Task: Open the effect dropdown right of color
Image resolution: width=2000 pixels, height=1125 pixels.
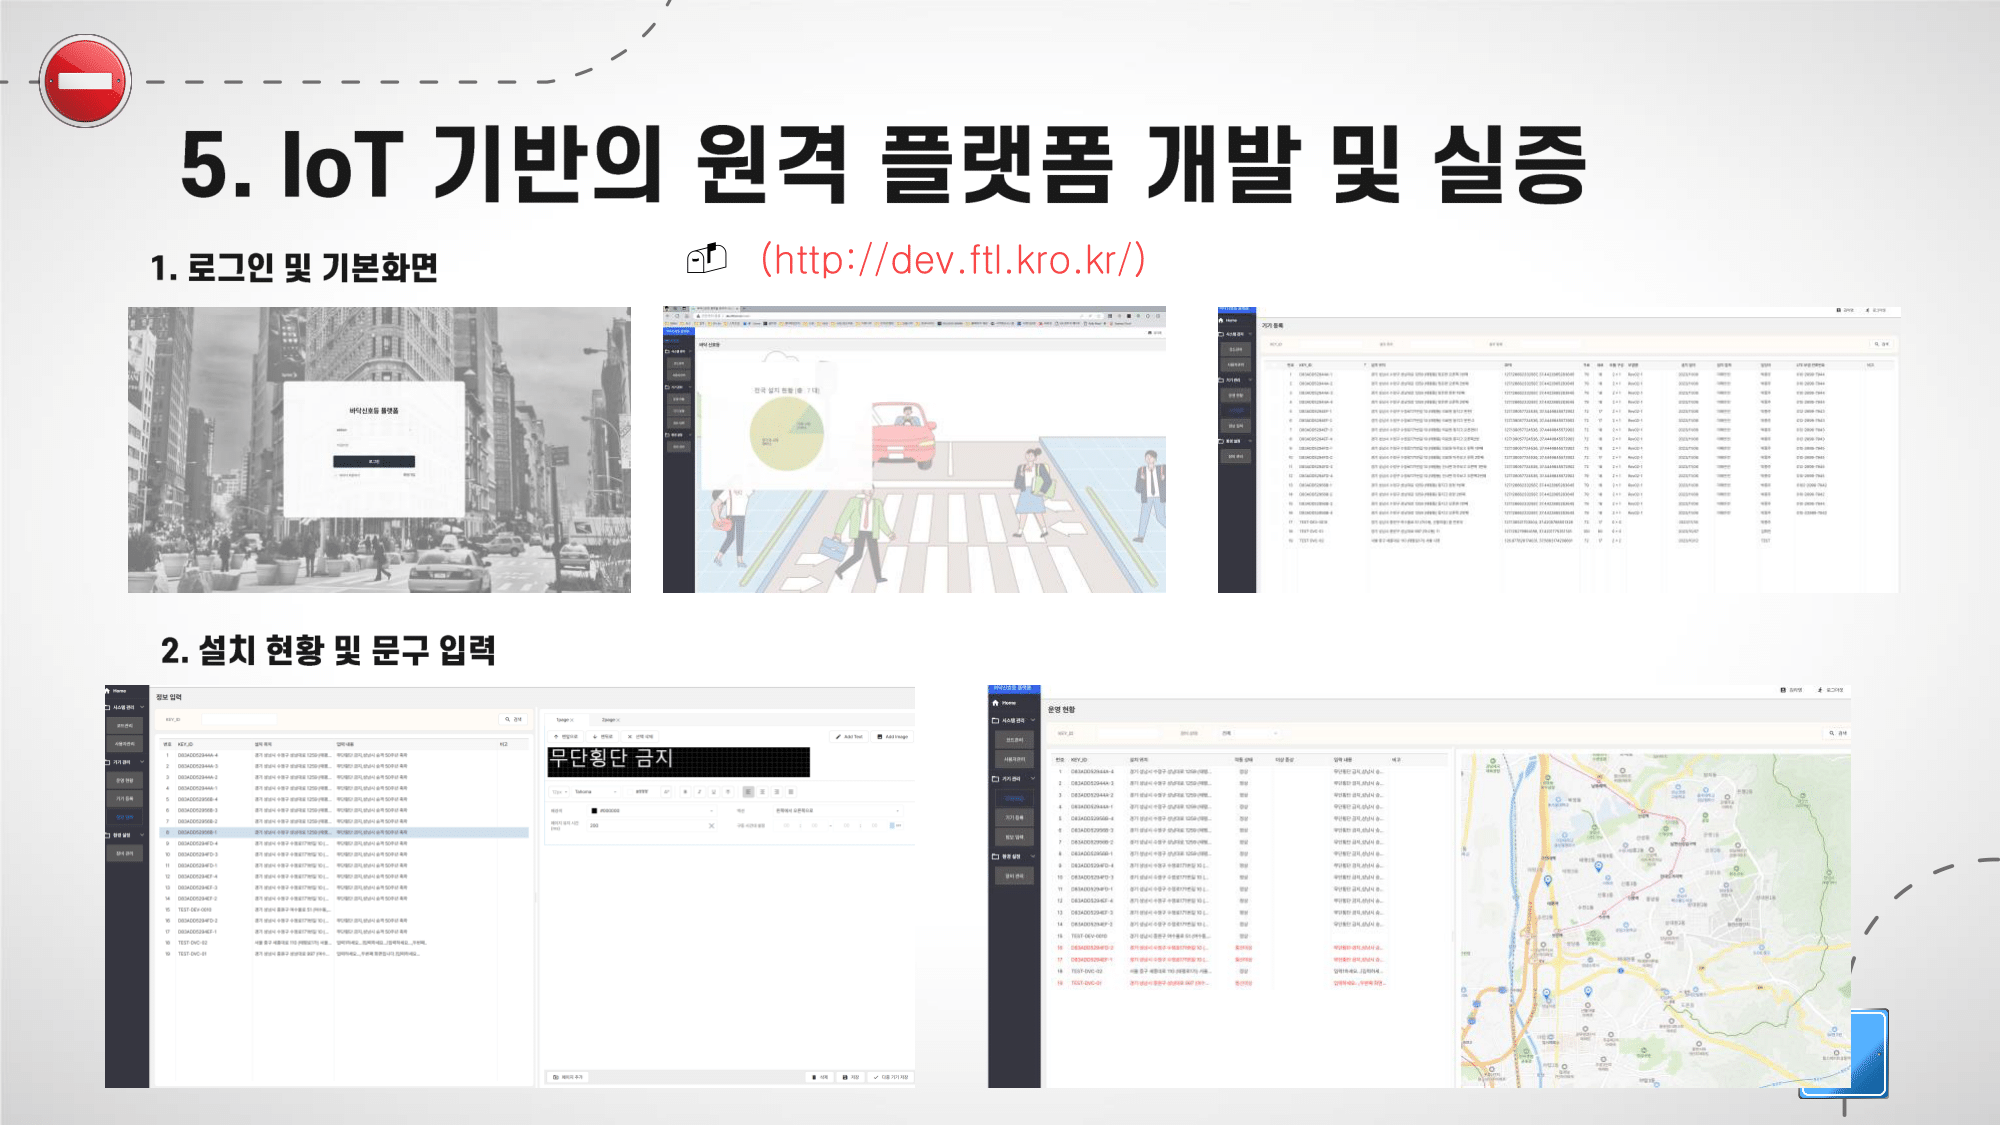Action: (x=838, y=811)
